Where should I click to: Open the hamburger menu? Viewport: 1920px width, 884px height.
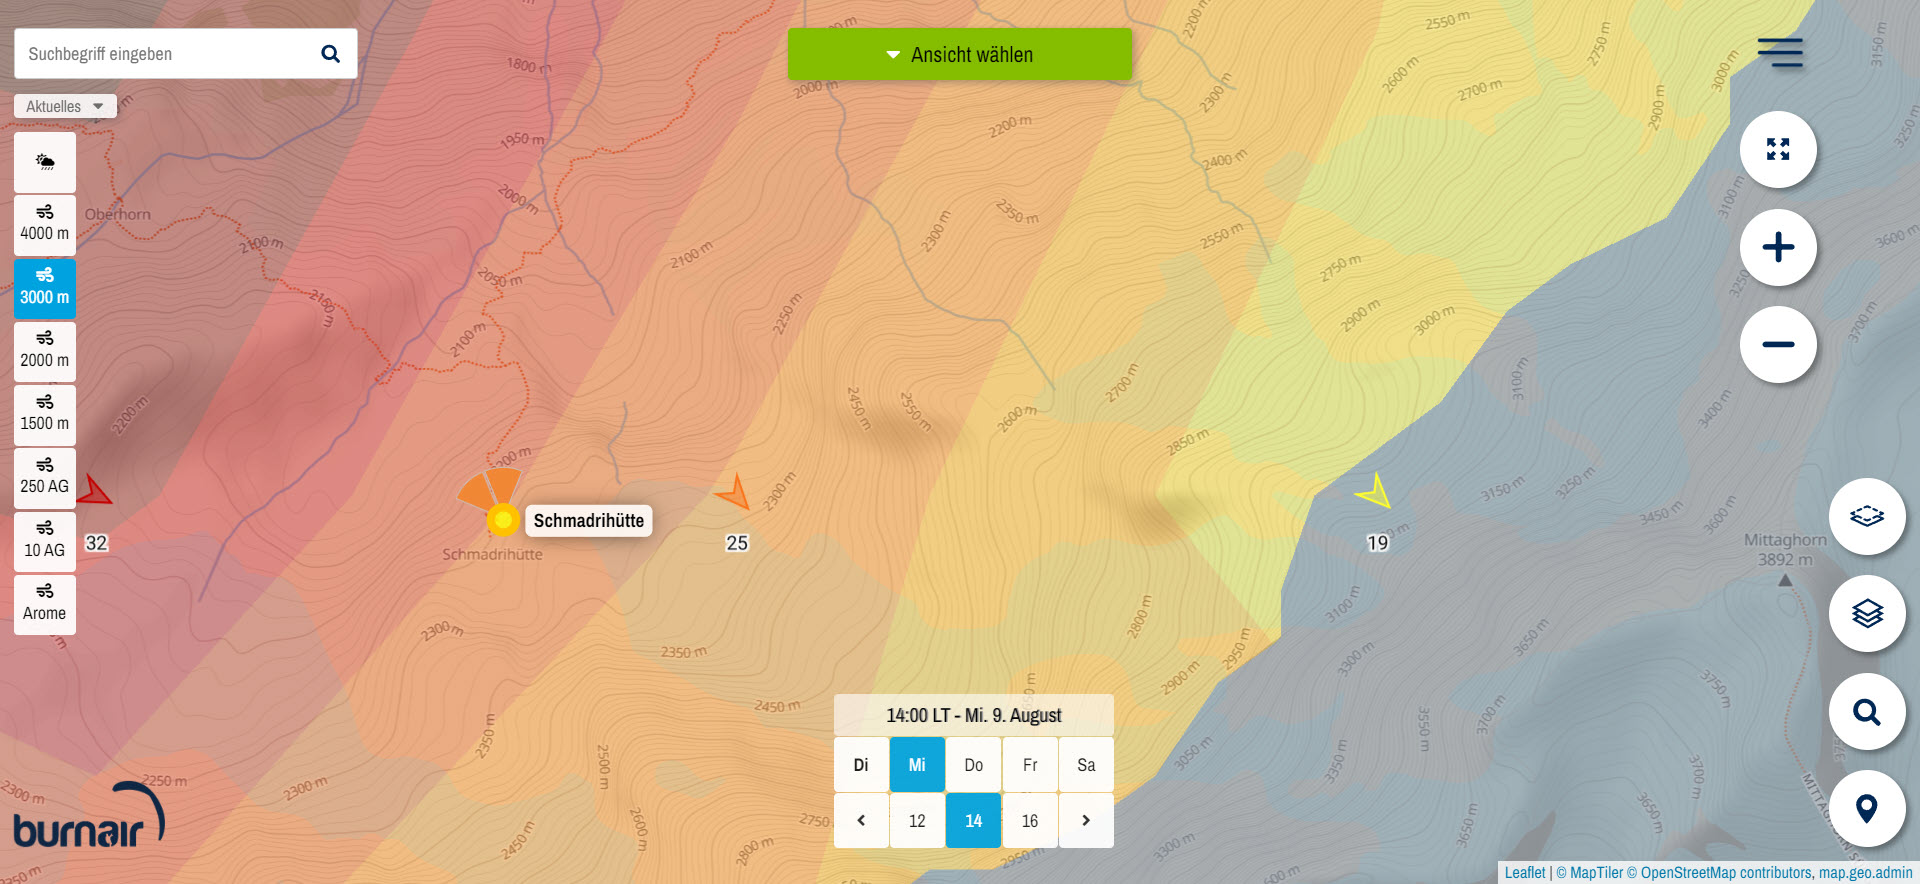[x=1779, y=52]
